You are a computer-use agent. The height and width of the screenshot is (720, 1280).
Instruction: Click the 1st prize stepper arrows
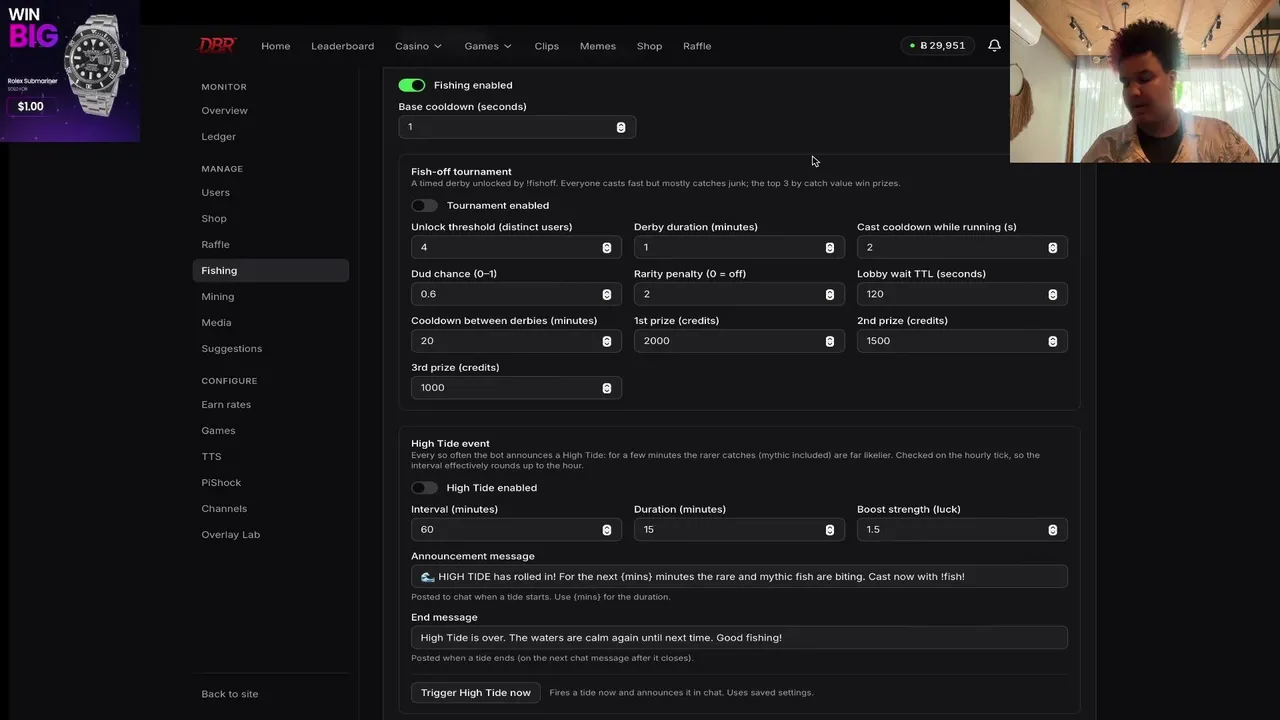(829, 341)
